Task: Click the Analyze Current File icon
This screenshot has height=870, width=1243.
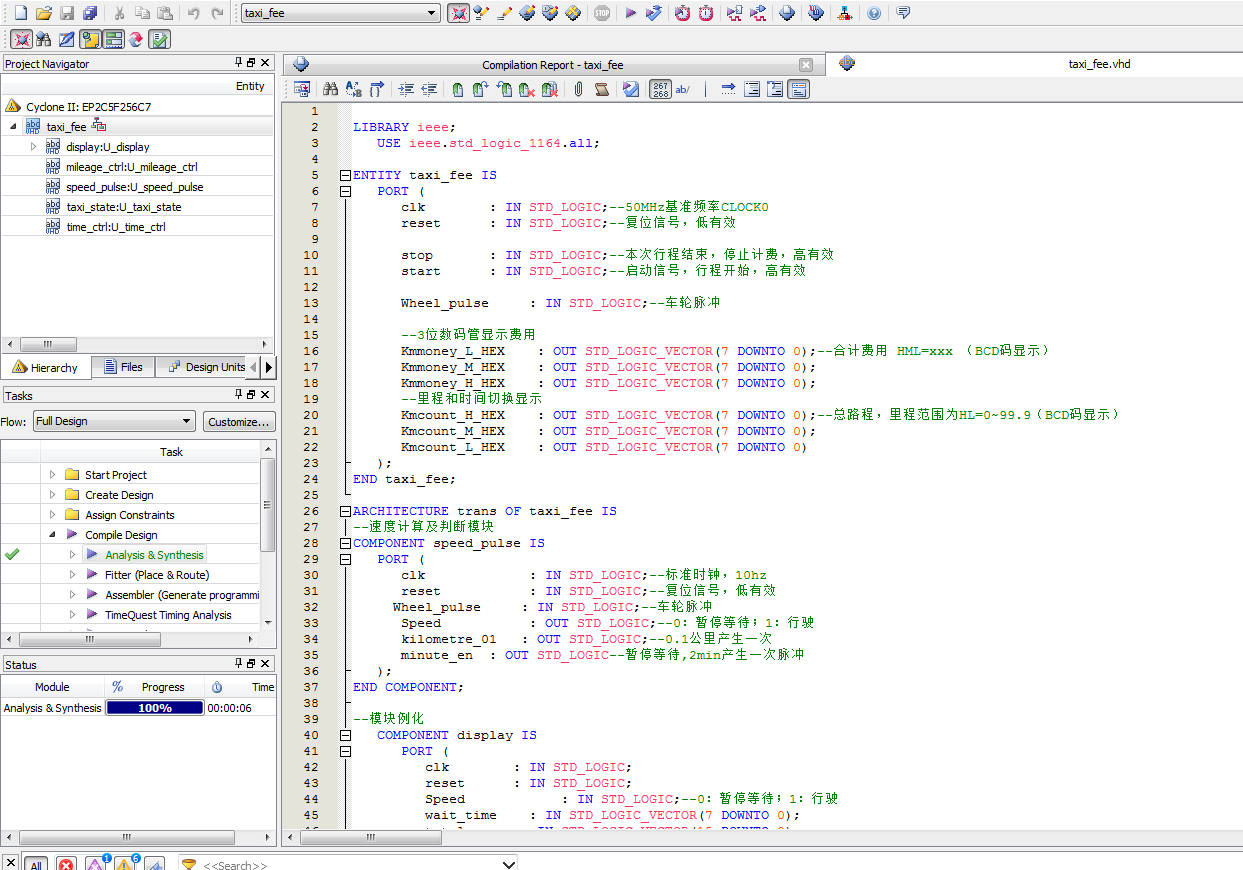Action: [x=630, y=89]
